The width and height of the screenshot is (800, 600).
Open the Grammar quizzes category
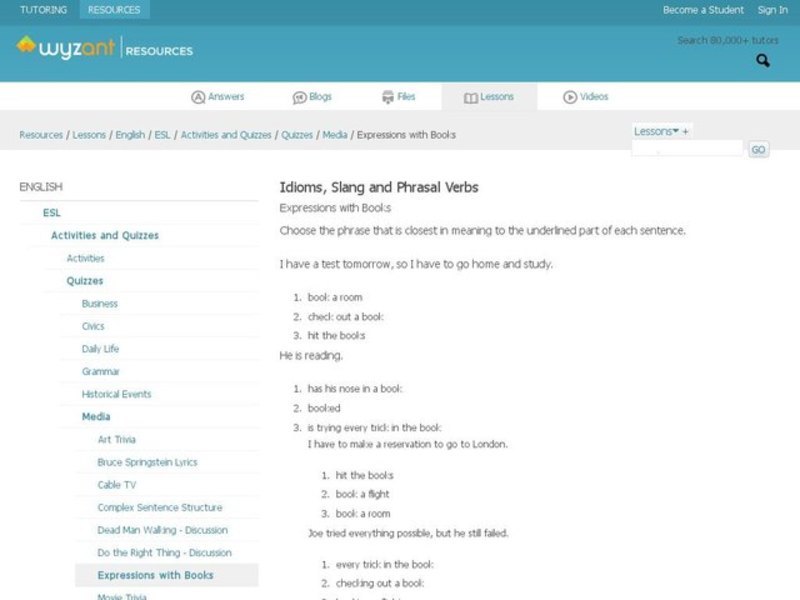(x=101, y=372)
